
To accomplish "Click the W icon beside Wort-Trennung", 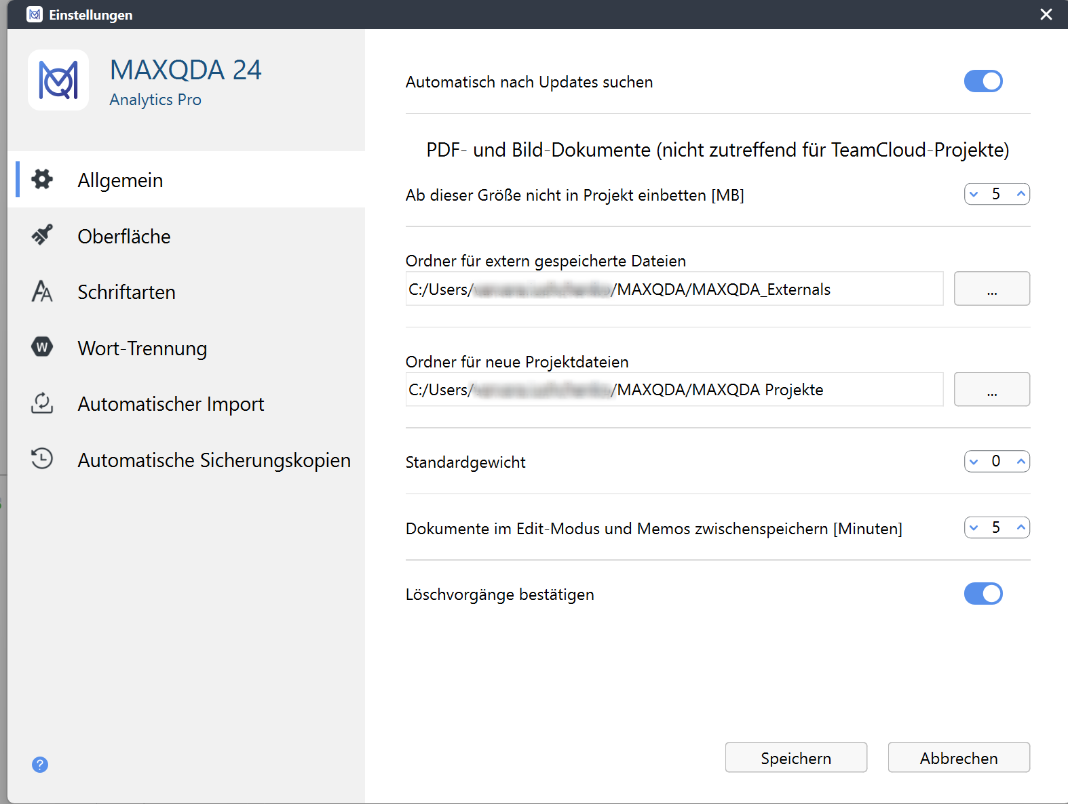I will (42, 347).
